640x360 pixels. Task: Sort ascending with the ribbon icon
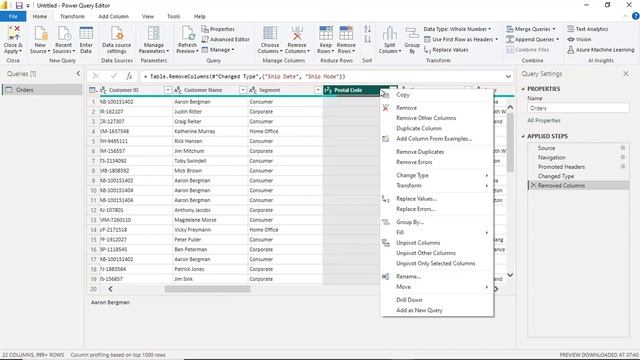(x=367, y=29)
